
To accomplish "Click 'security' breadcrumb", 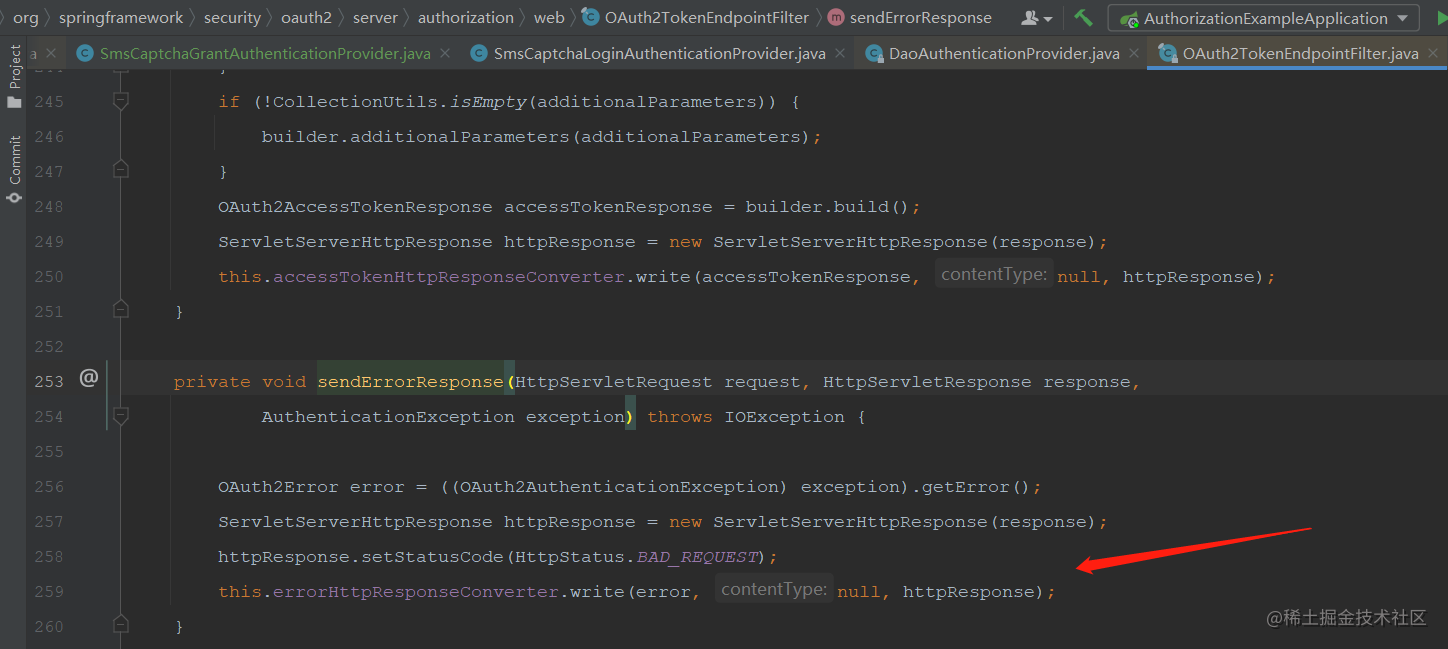I will click(x=232, y=18).
